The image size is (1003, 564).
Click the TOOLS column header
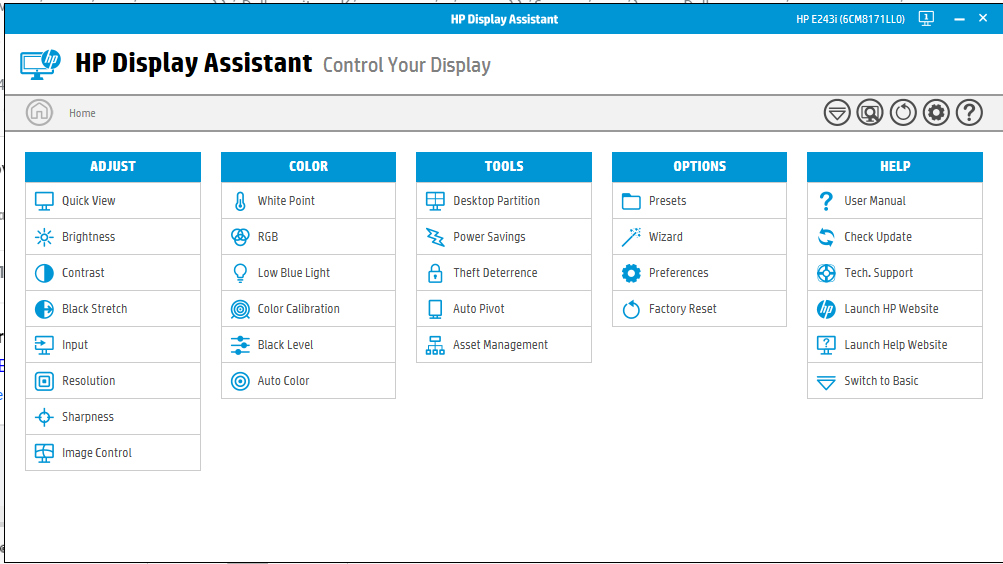[x=504, y=166]
